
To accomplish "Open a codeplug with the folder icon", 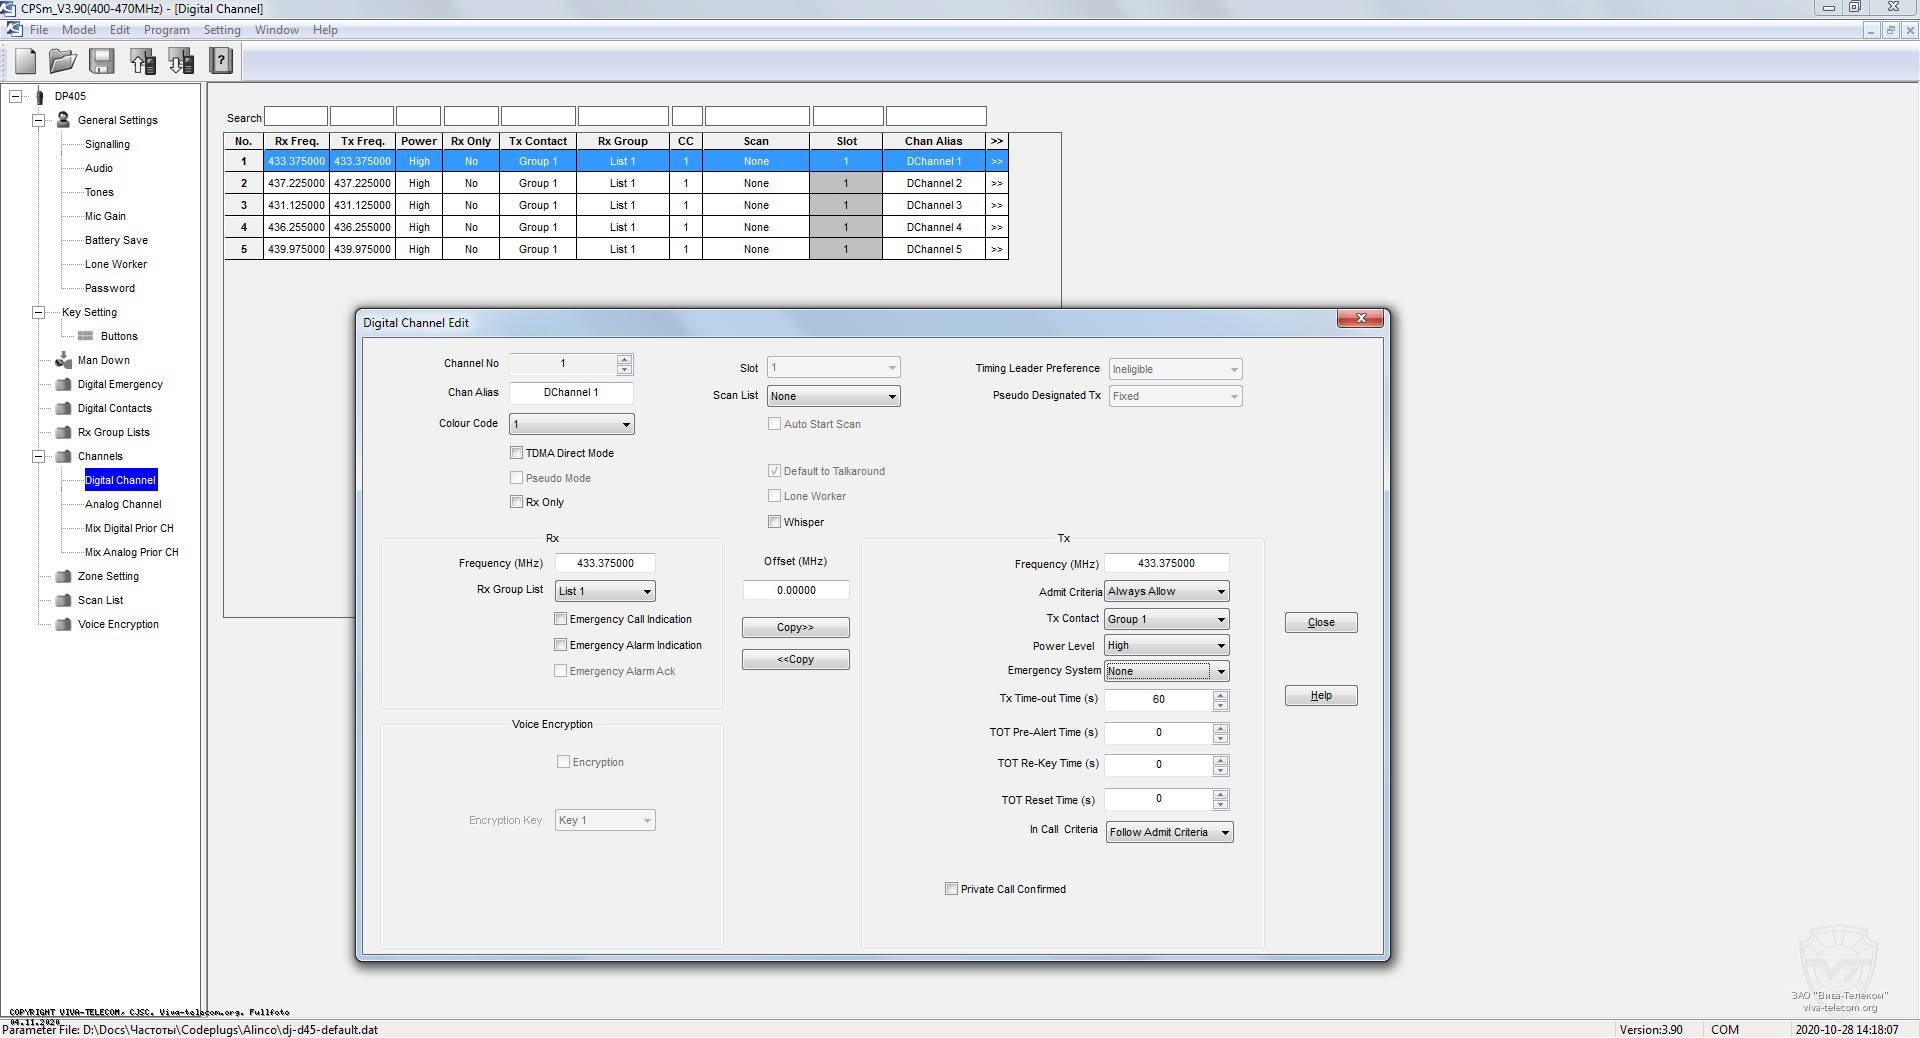I will coord(63,62).
